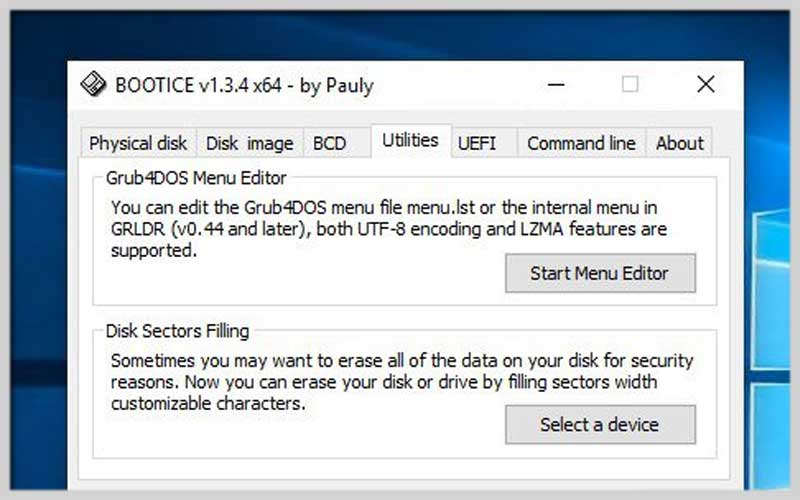The image size is (800, 500).
Task: Click the active Utilities tab
Action: [410, 140]
